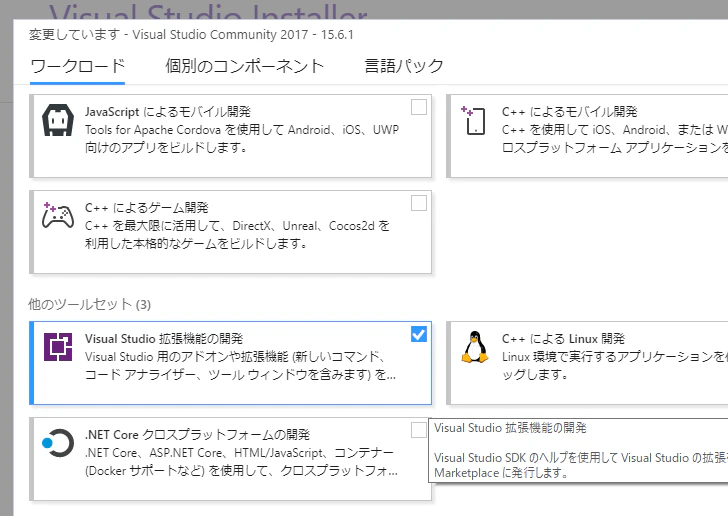Image resolution: width=728 pixels, height=516 pixels.
Task: Enable JavaScript によるモバイル開発 checkbox
Action: tap(419, 107)
